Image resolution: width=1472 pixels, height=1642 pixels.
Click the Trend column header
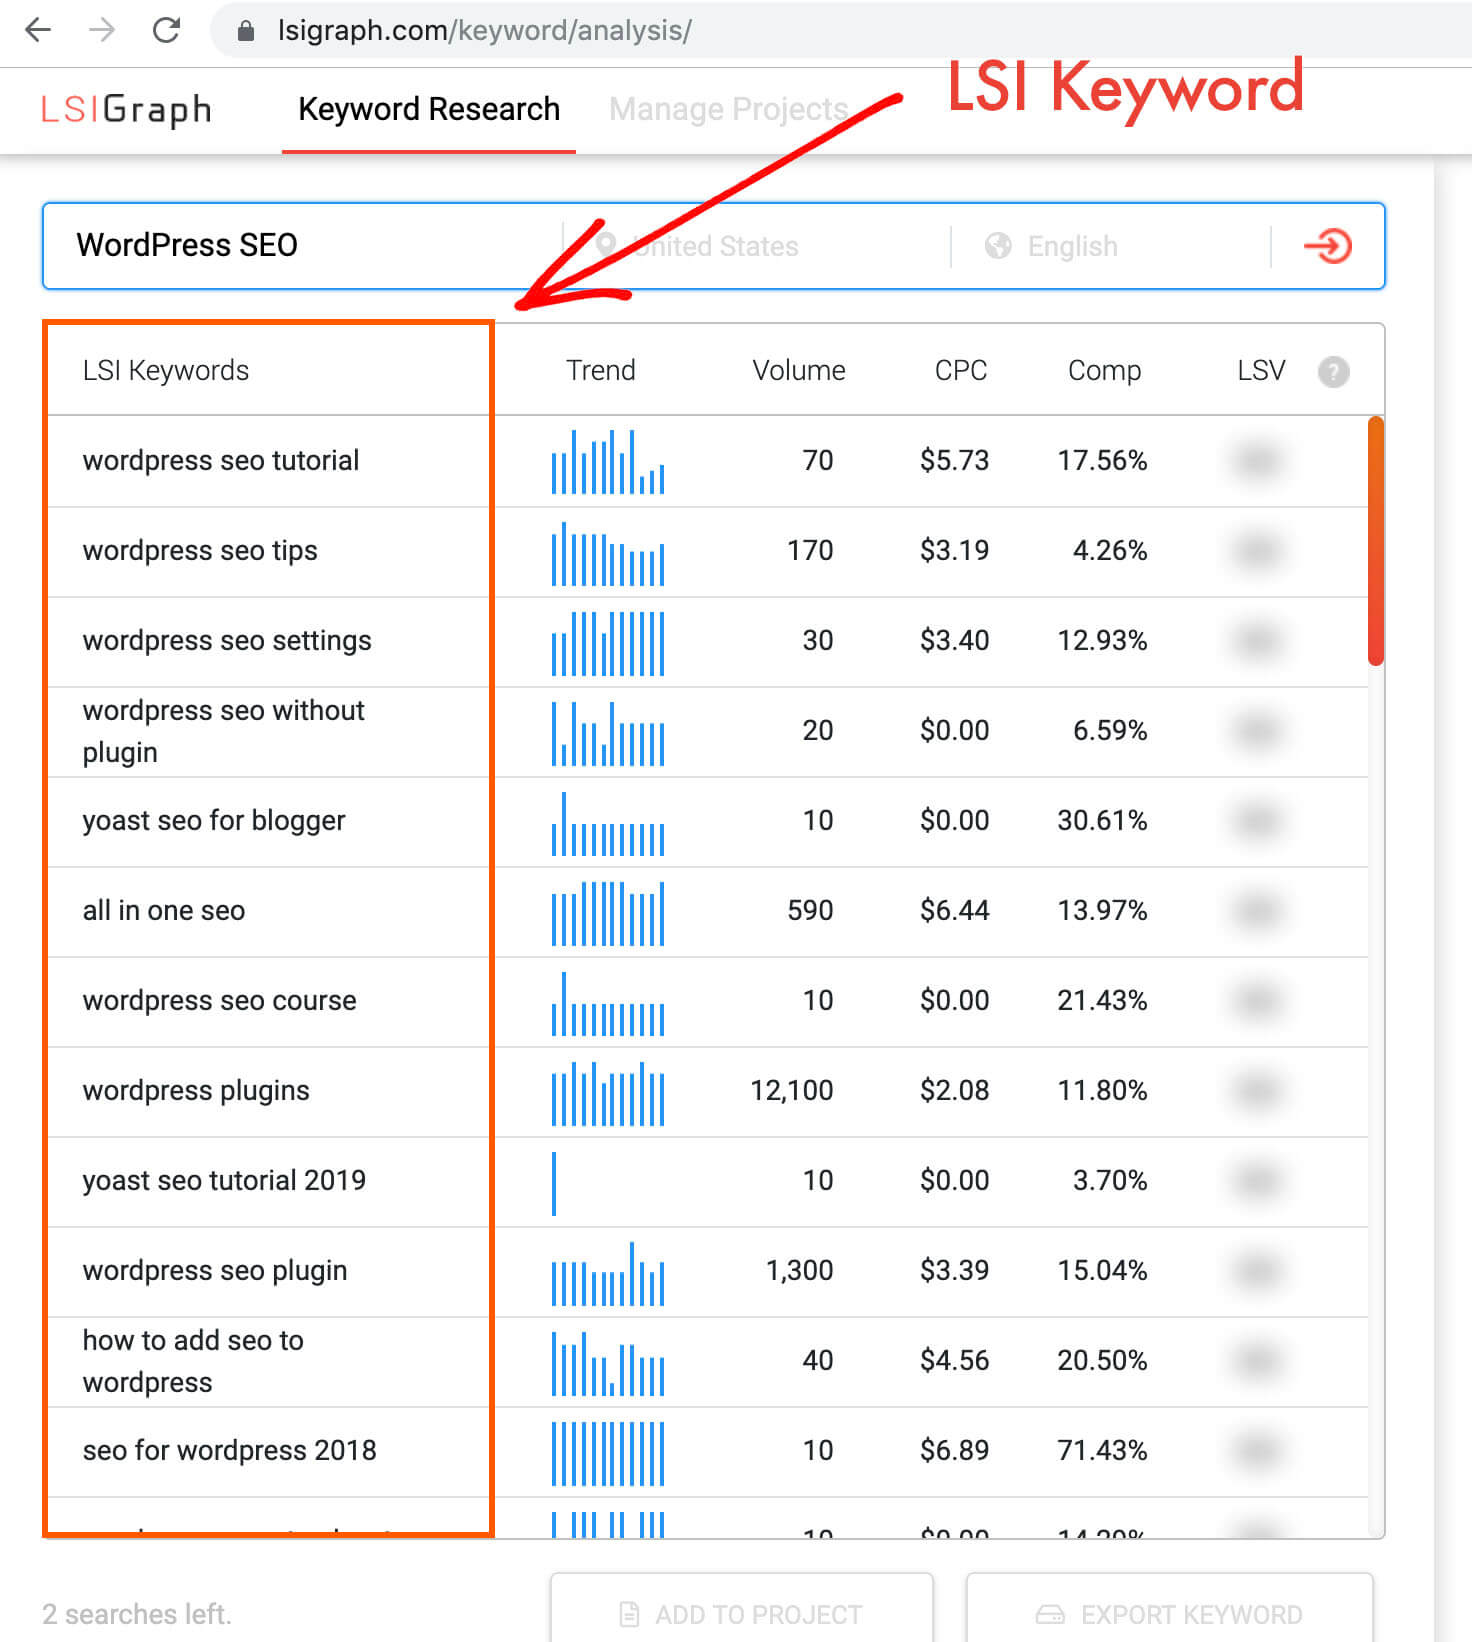click(x=600, y=370)
